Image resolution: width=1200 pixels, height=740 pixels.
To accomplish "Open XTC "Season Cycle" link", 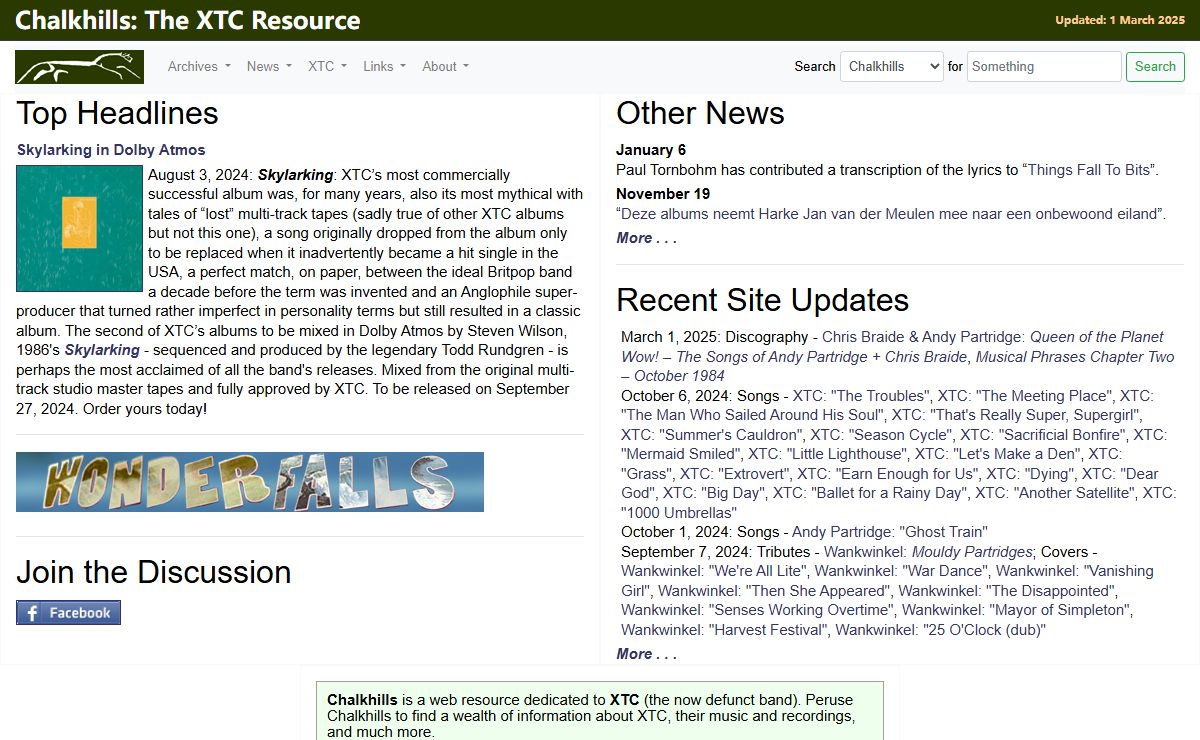I will (881, 435).
